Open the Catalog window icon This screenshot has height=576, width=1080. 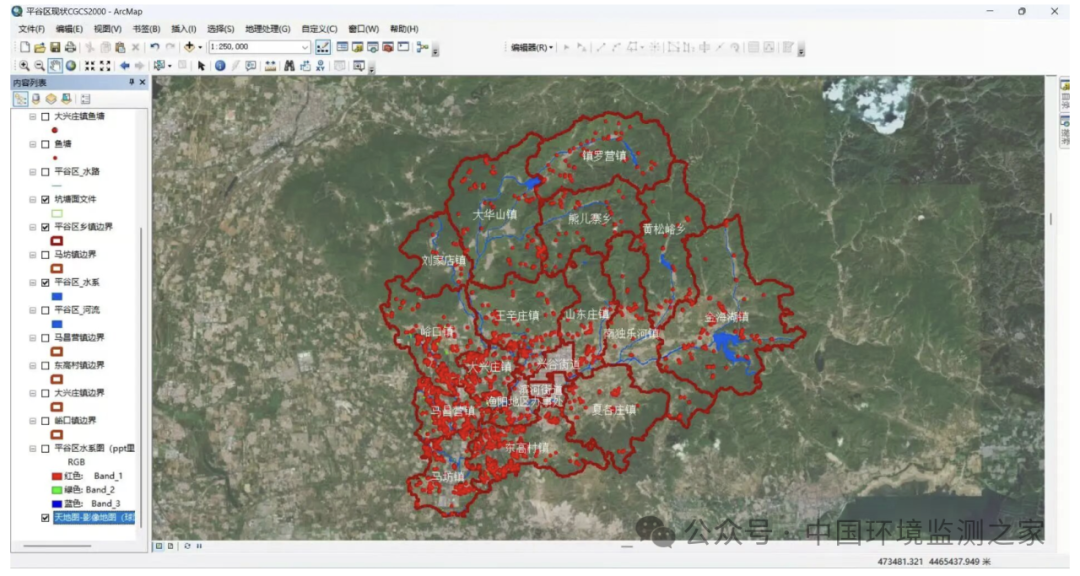(357, 48)
